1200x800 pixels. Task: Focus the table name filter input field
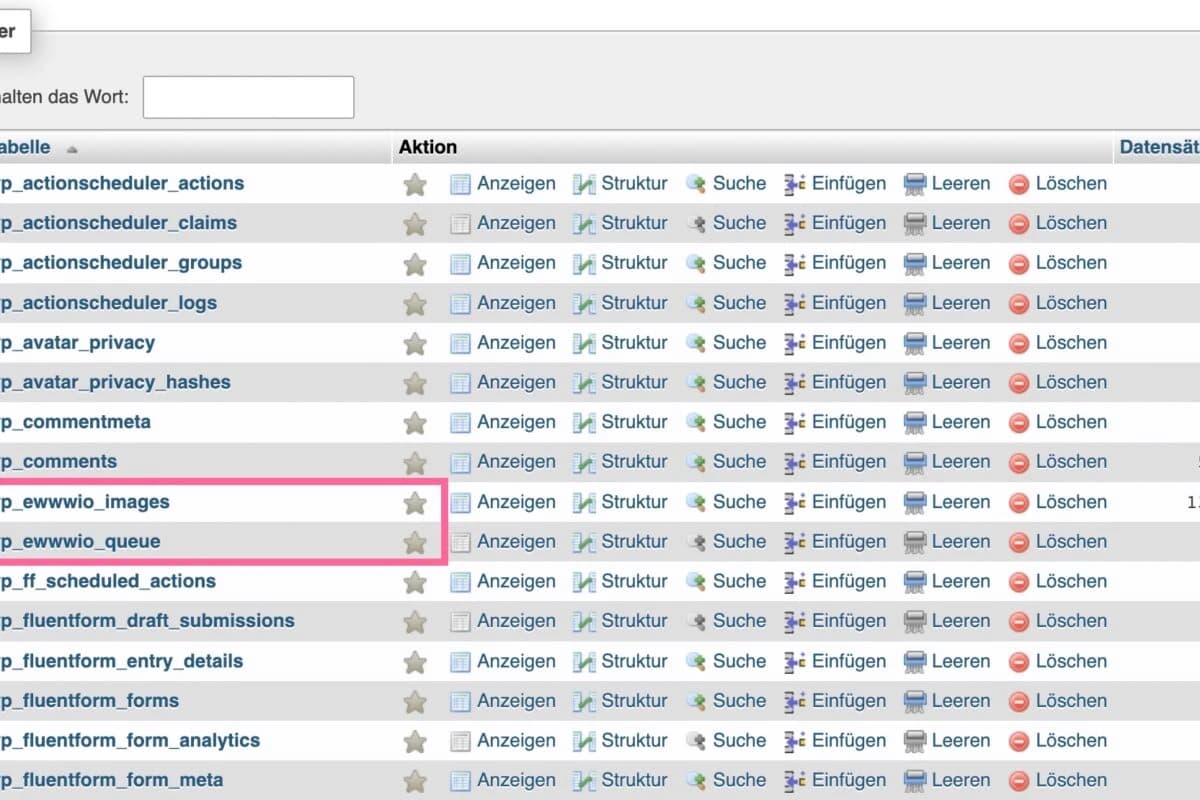(x=248, y=97)
